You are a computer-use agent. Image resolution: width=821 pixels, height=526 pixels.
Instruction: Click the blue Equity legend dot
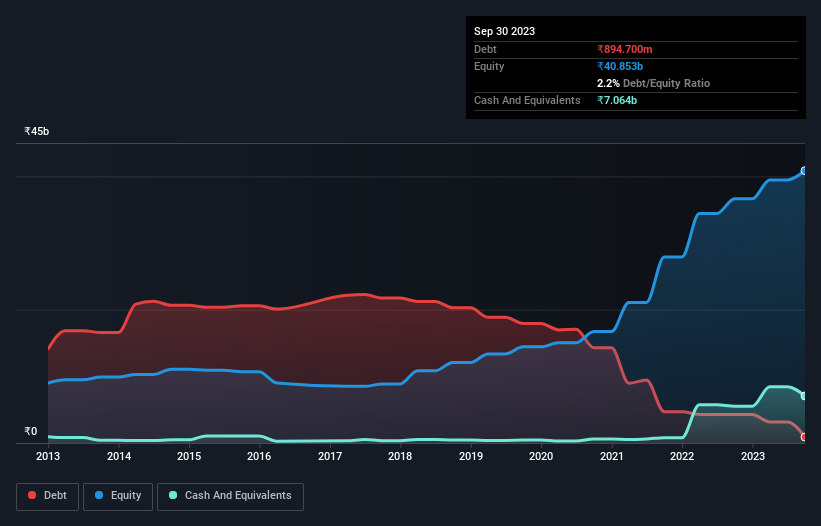click(99, 495)
